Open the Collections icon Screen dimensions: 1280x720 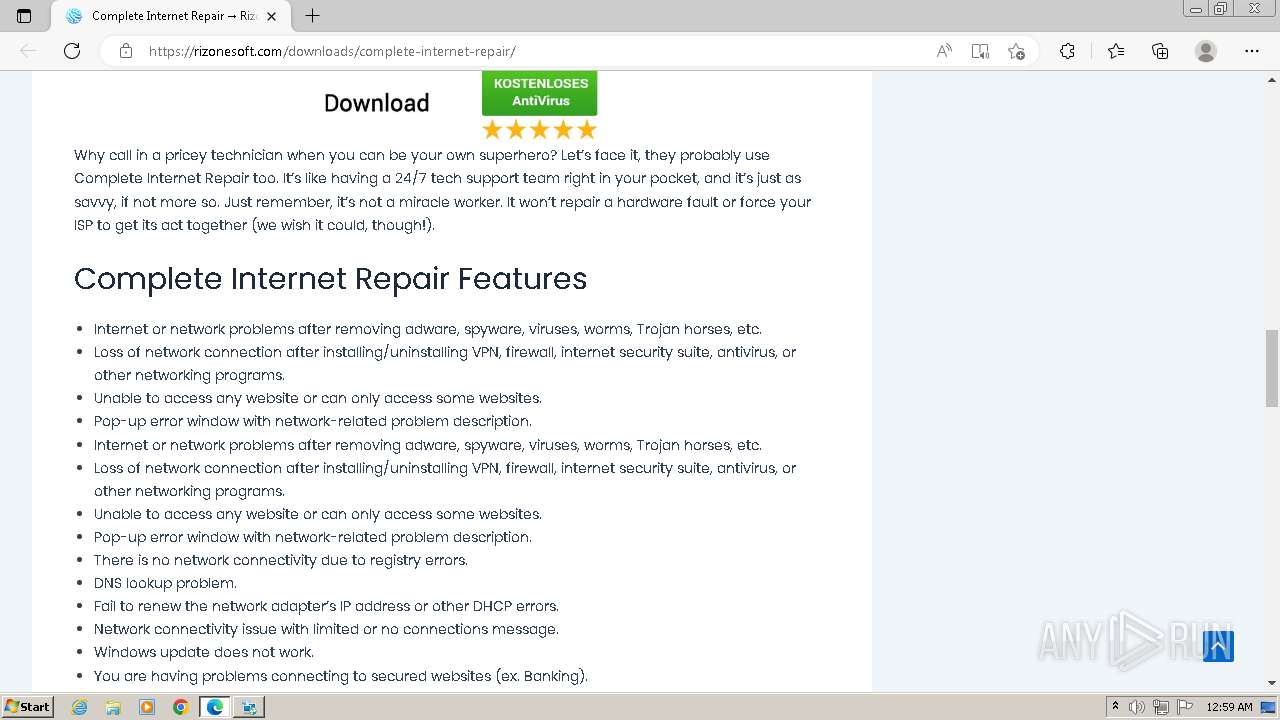(1160, 51)
